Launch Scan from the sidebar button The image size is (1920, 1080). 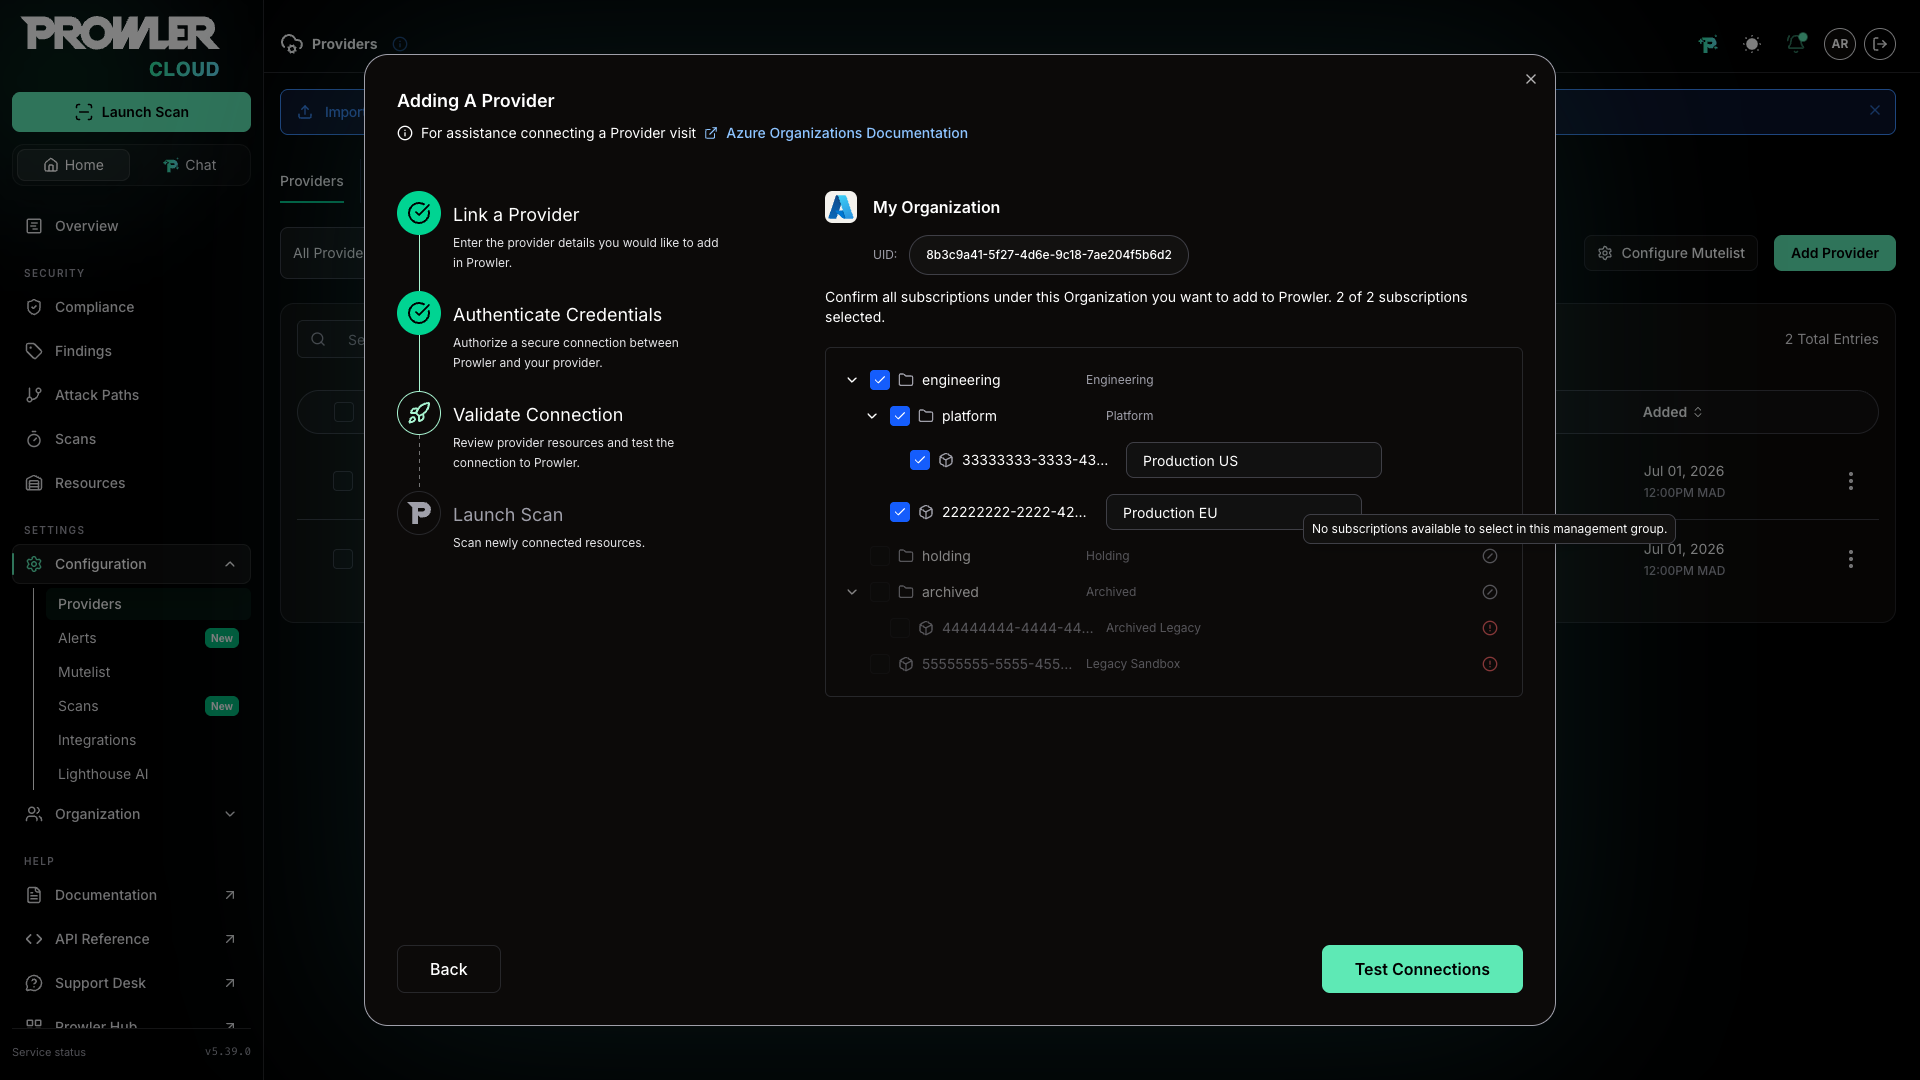pos(131,112)
